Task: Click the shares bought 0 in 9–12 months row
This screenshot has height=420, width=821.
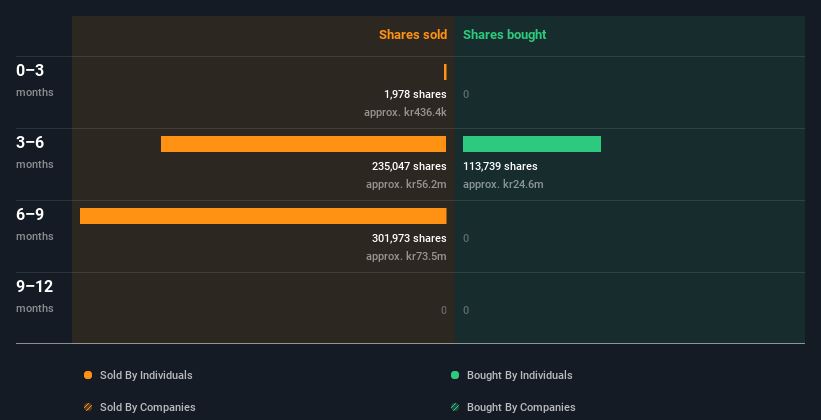Action: pyautogui.click(x=466, y=311)
